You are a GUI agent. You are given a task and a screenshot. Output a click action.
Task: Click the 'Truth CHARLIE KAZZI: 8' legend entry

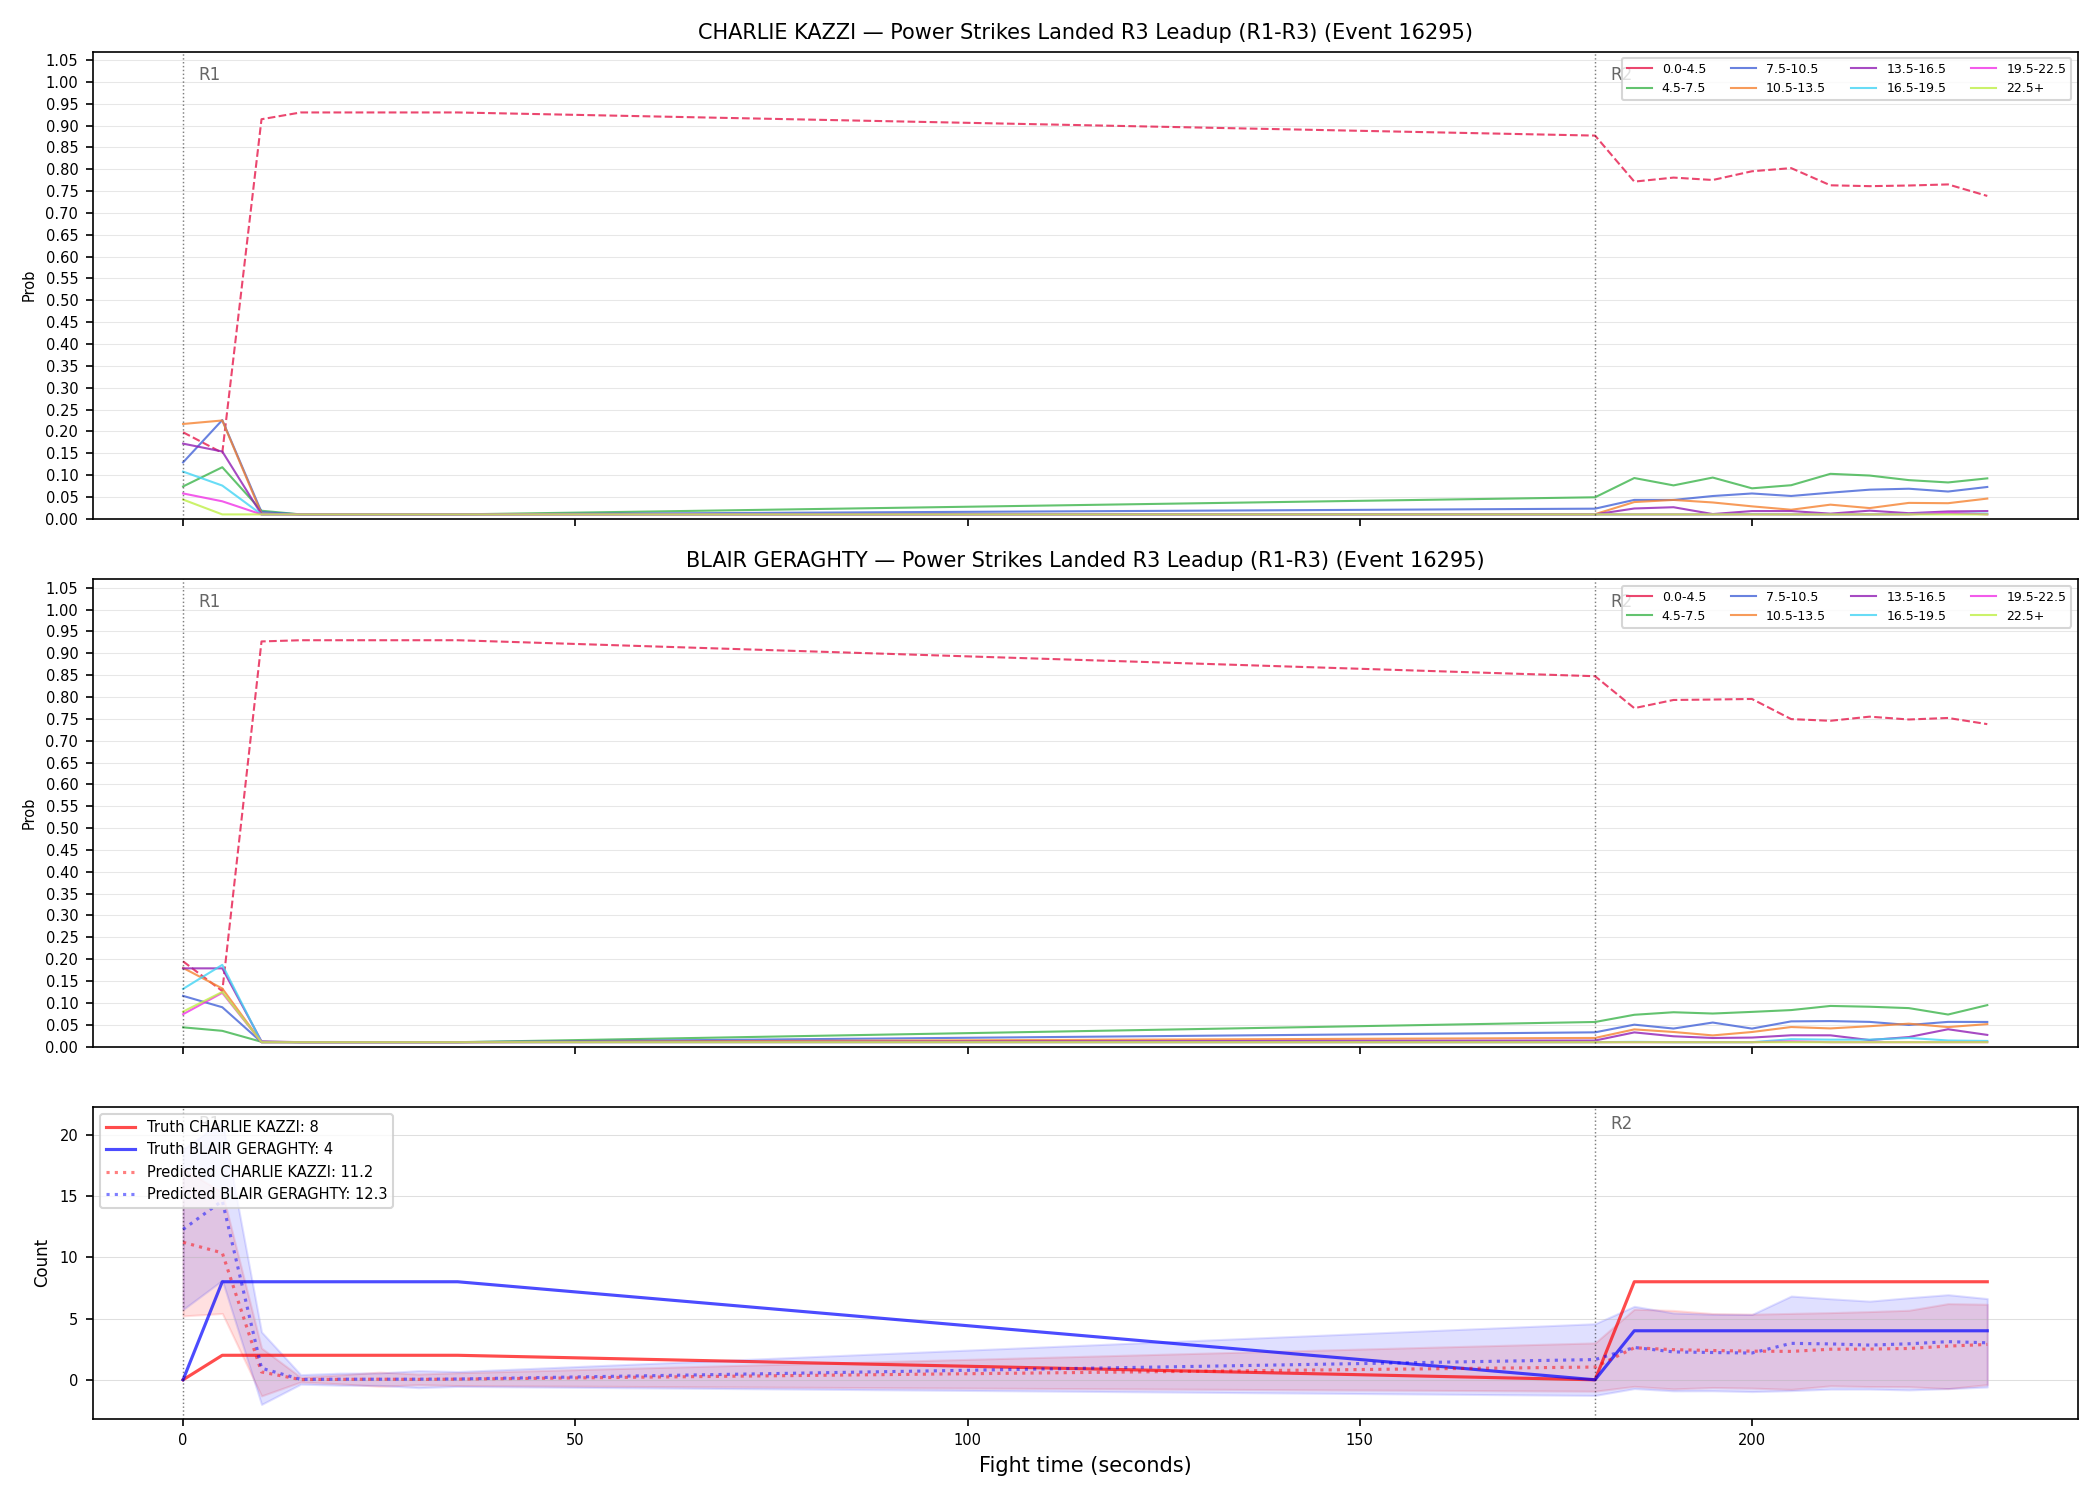[x=212, y=1127]
